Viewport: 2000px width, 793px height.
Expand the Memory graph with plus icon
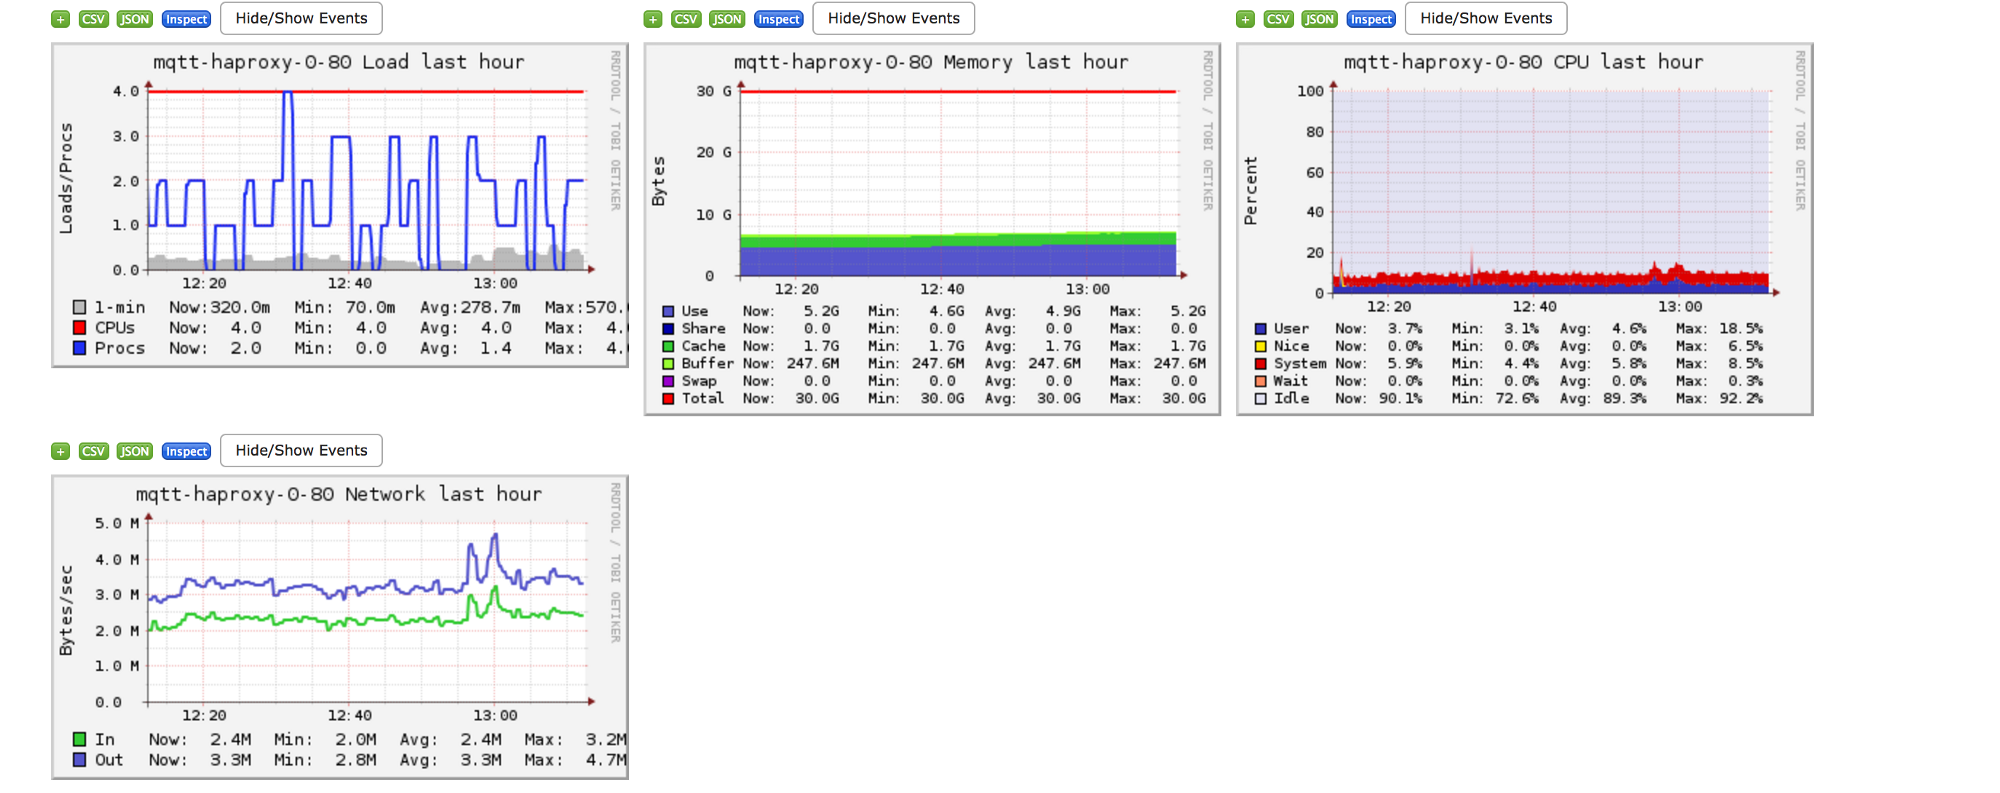point(653,19)
